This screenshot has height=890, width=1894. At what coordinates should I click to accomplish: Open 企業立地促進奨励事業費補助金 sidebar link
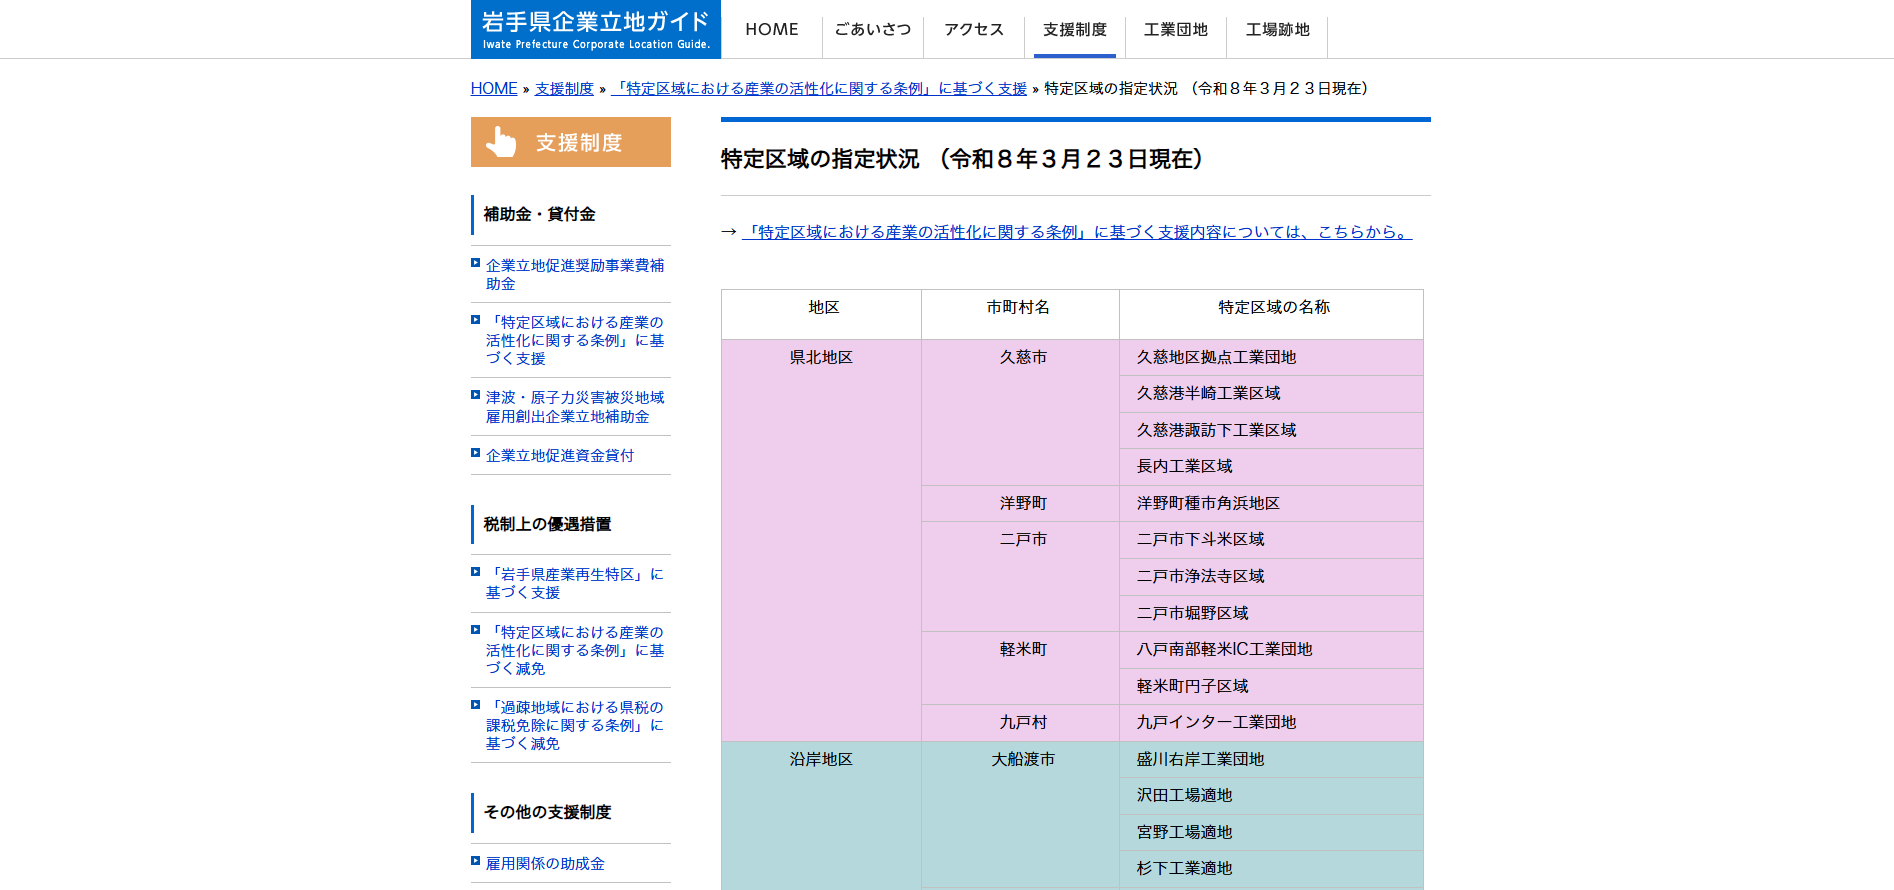coord(575,274)
